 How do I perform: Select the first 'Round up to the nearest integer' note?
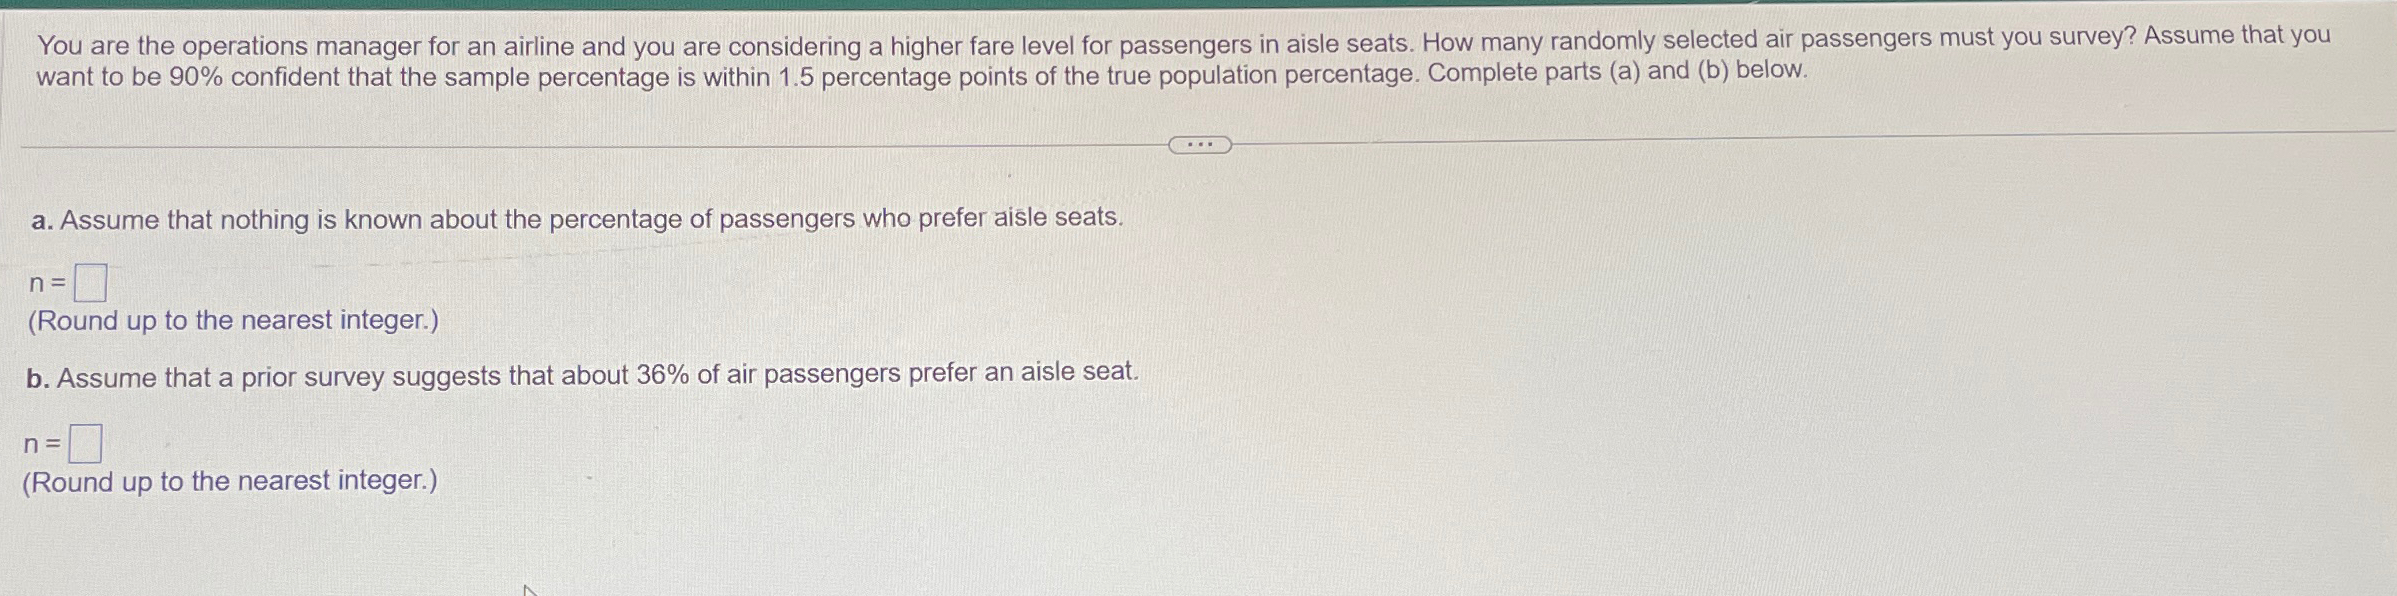[x=237, y=321]
